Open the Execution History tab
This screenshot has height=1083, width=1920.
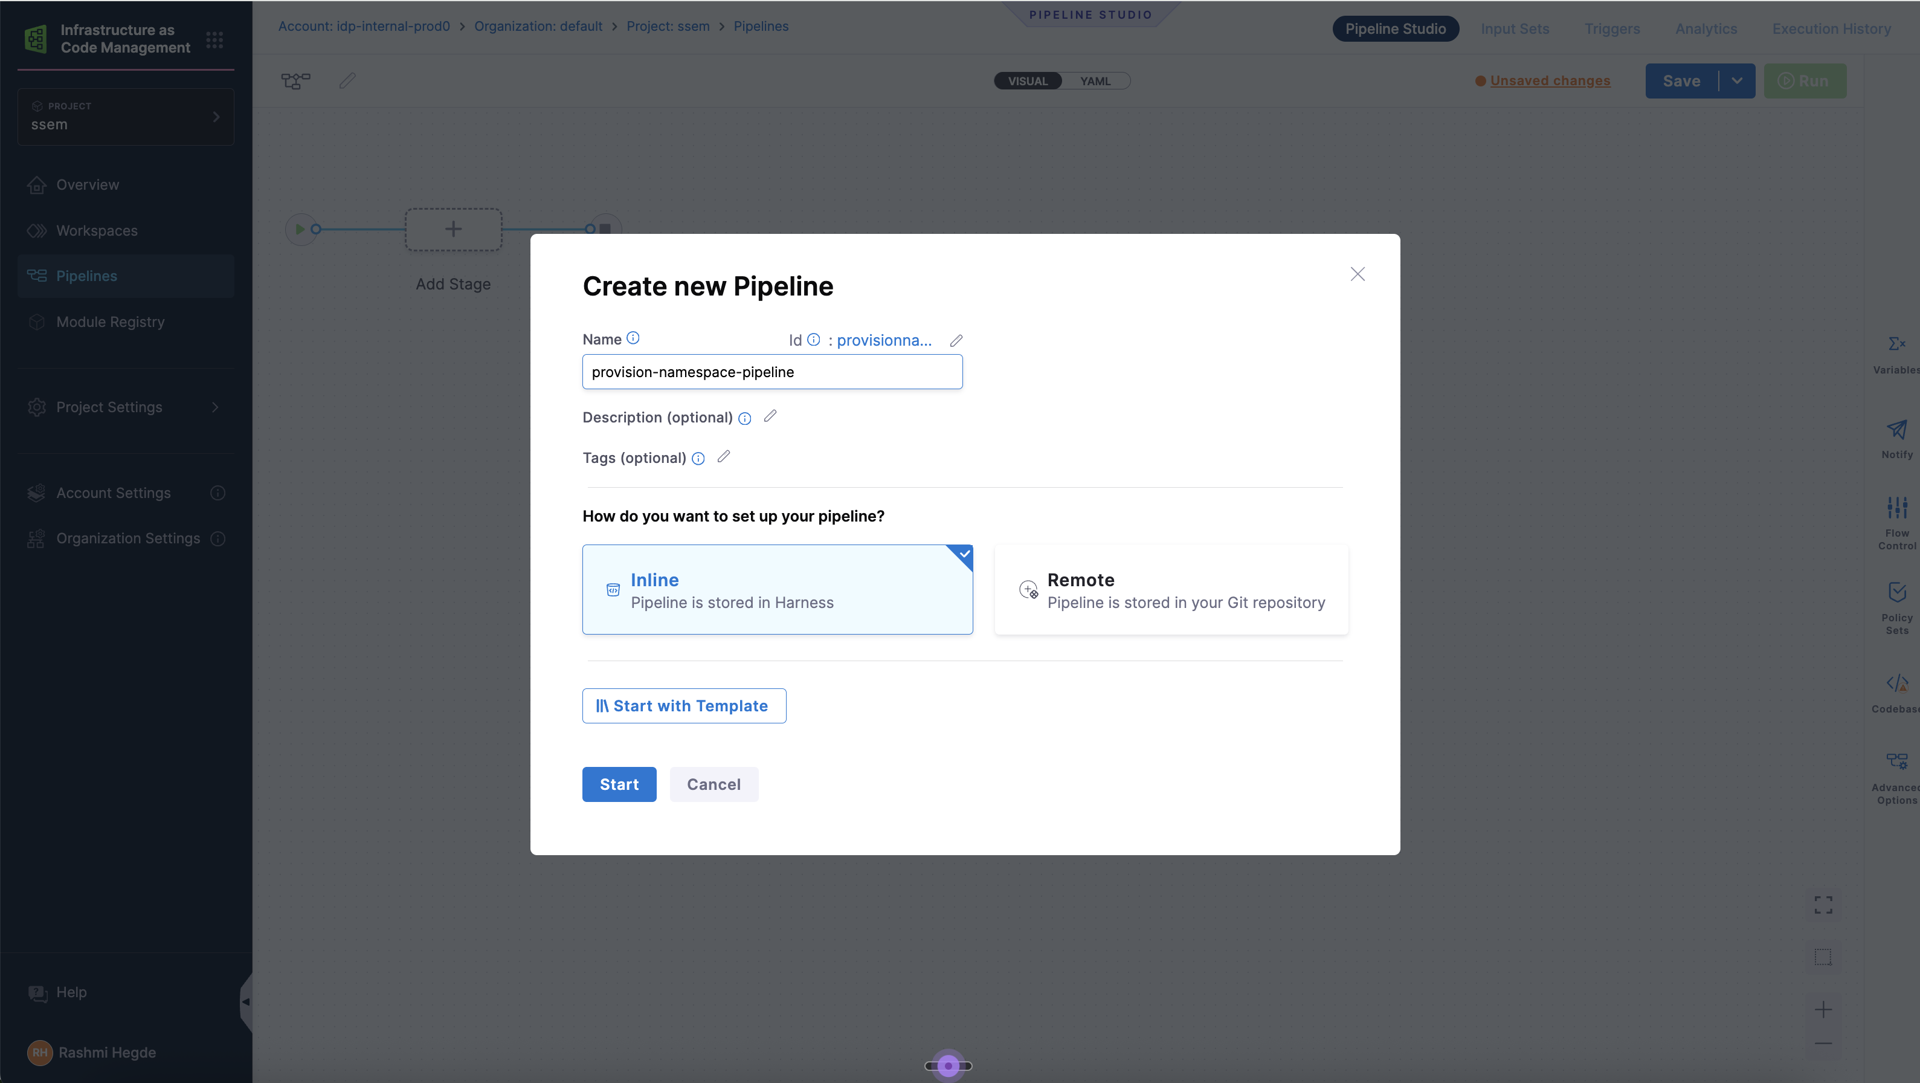(1831, 29)
